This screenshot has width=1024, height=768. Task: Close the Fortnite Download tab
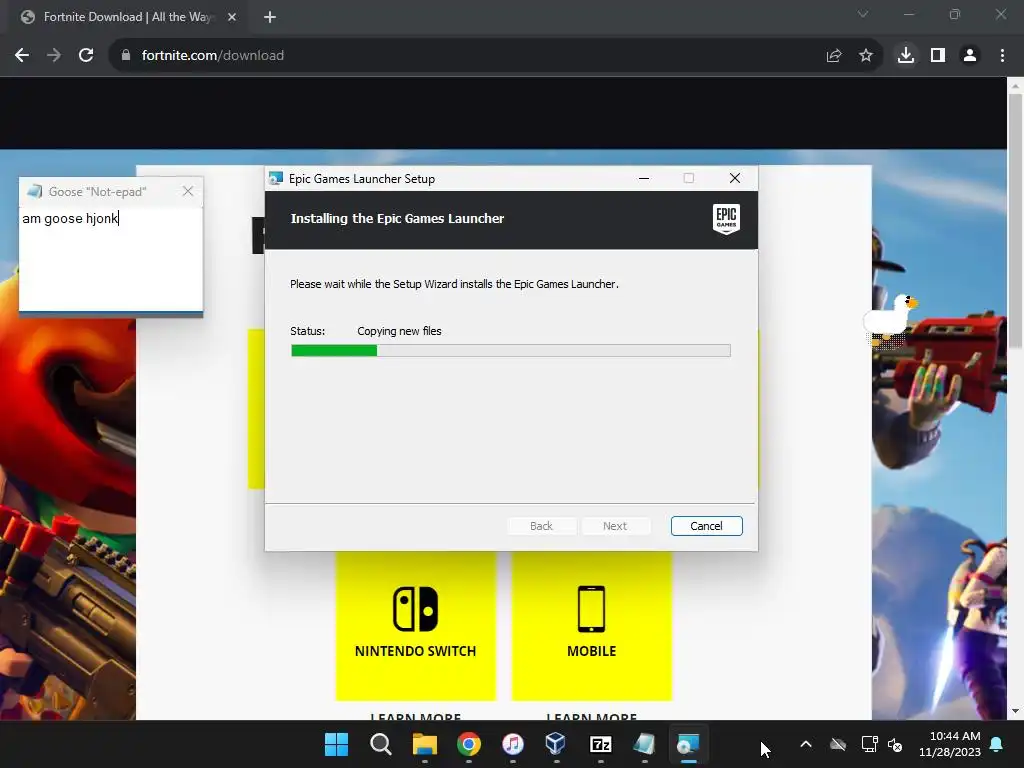232,18
